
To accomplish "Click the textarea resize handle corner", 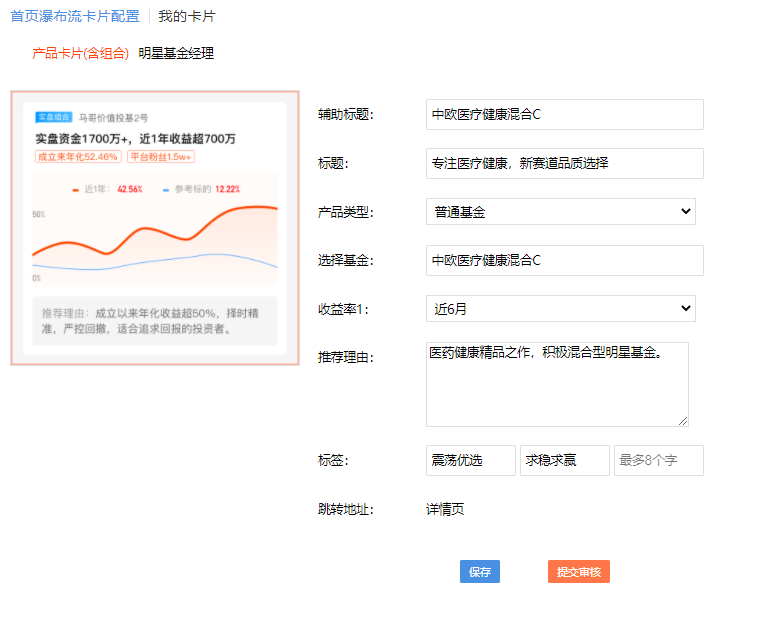I will tap(683, 421).
